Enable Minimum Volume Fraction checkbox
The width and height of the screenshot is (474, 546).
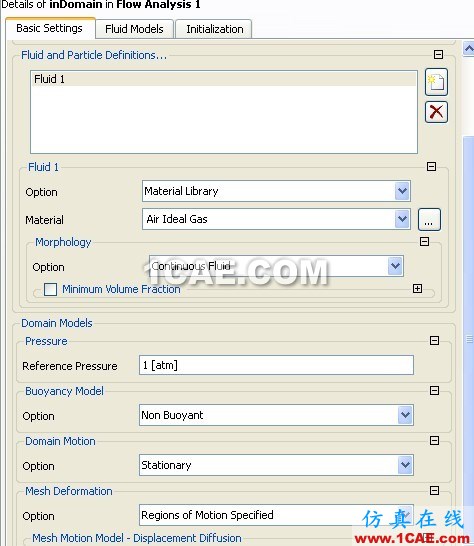click(50, 289)
